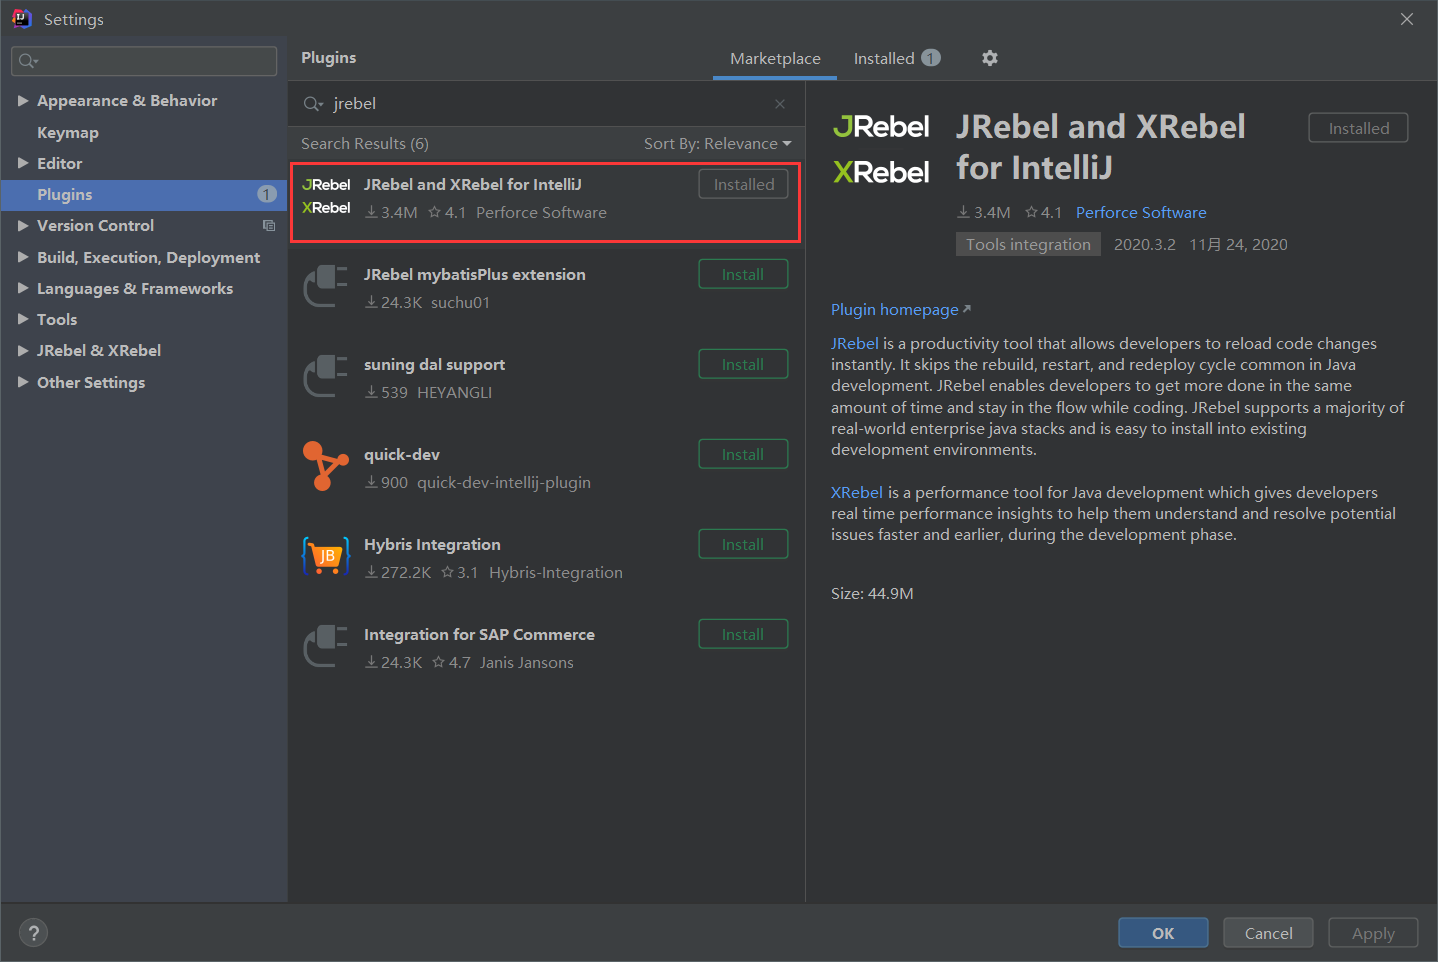Click the search magnifier in plugin search field
Viewport: 1438px width, 962px height.
[313, 104]
